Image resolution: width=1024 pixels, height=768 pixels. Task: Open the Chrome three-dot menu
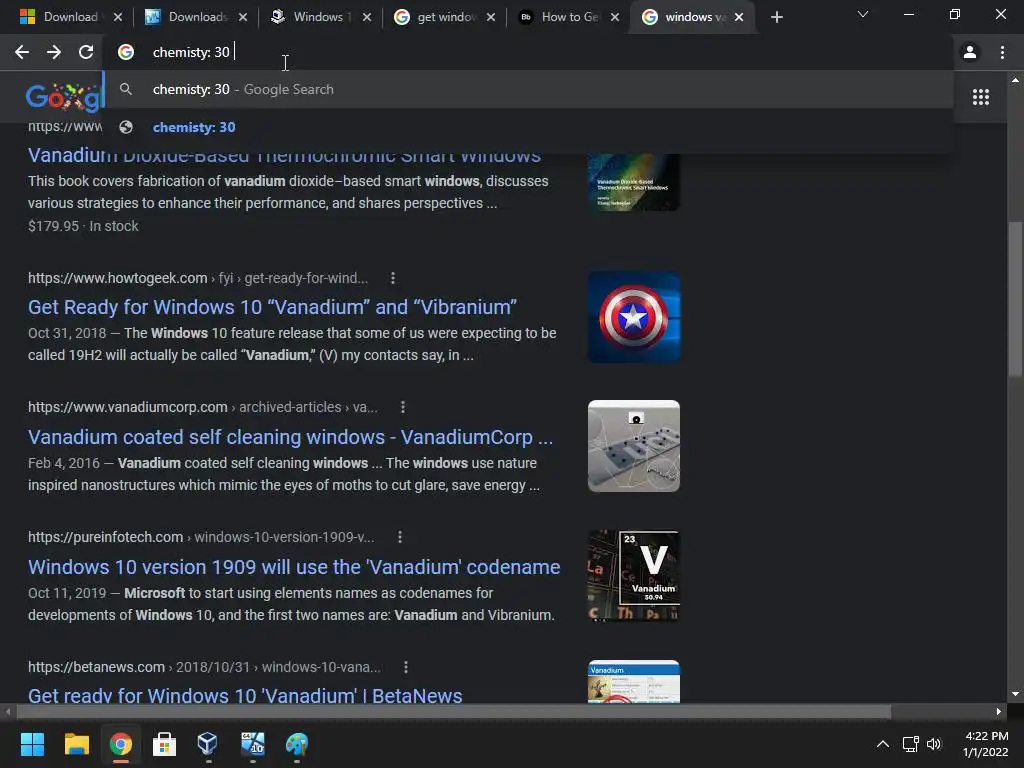pos(1002,52)
